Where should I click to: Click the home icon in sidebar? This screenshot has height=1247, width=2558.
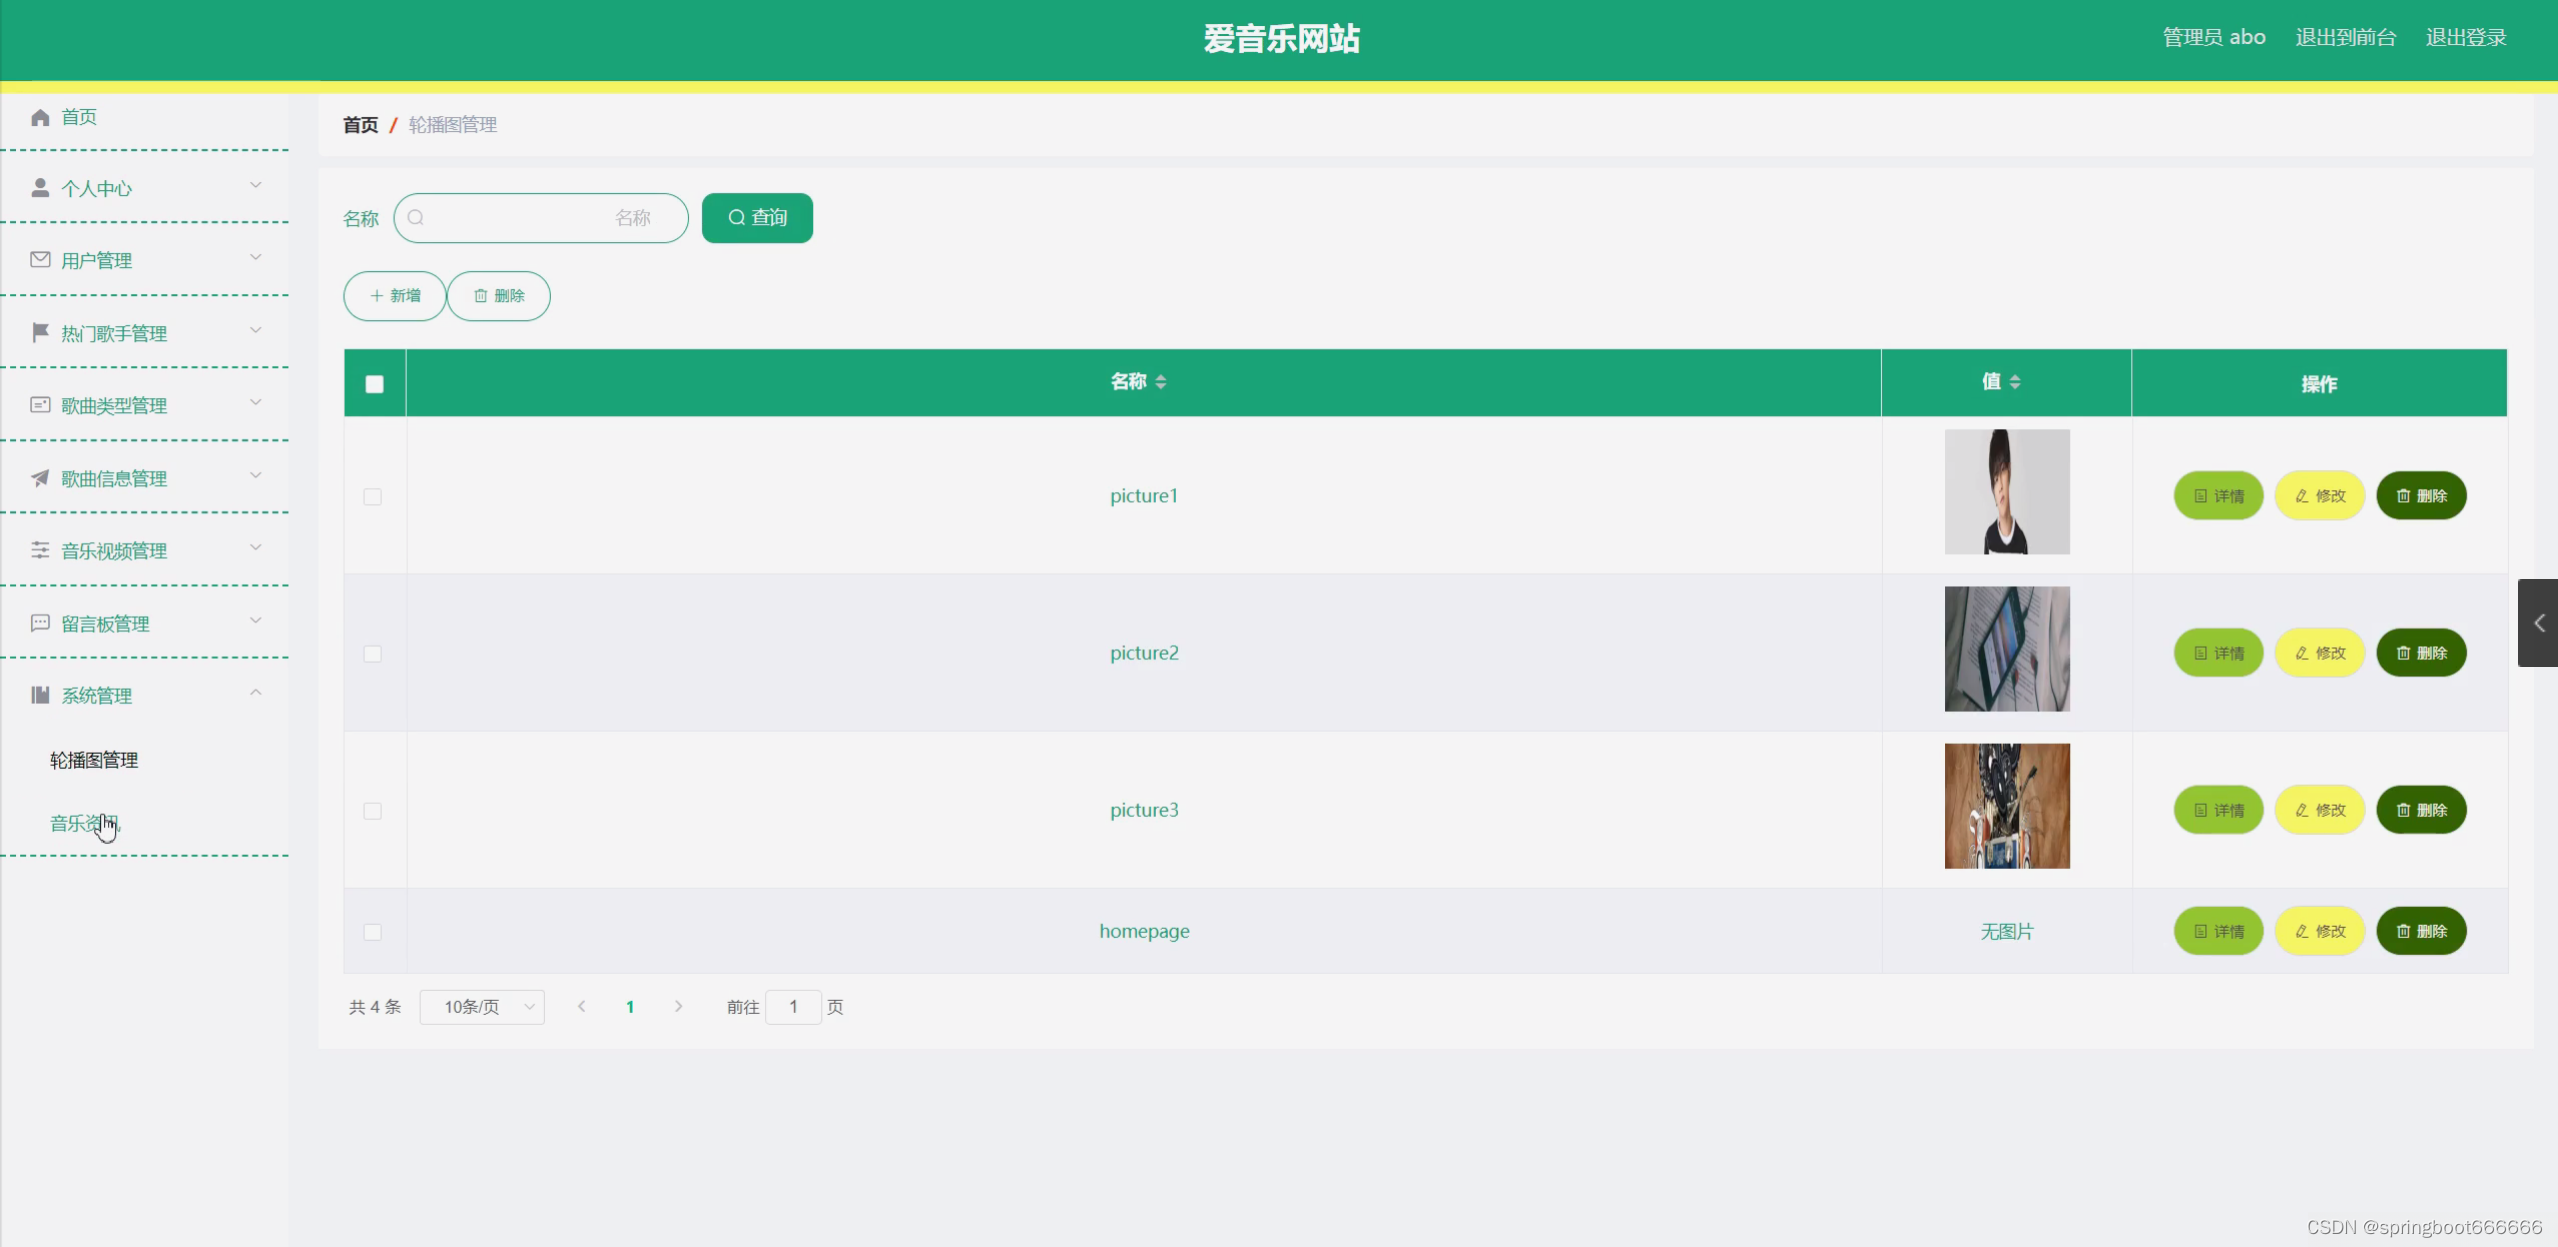pos(40,118)
